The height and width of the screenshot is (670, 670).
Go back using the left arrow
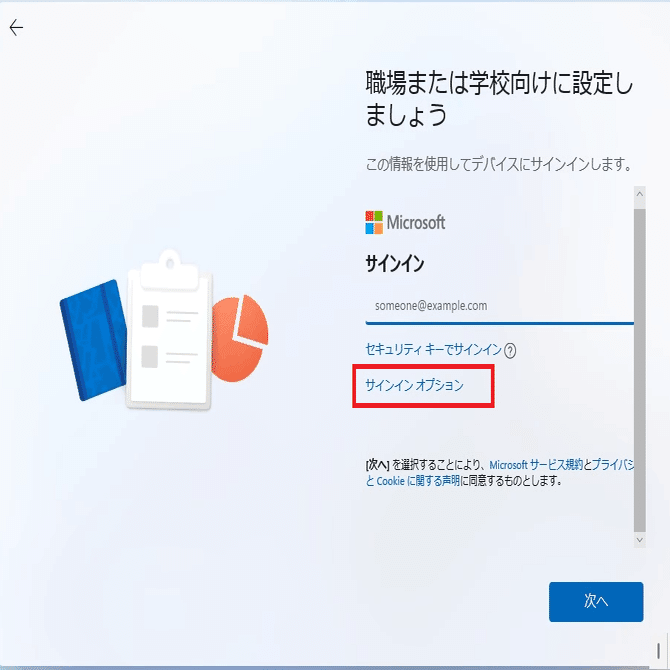coord(16,28)
